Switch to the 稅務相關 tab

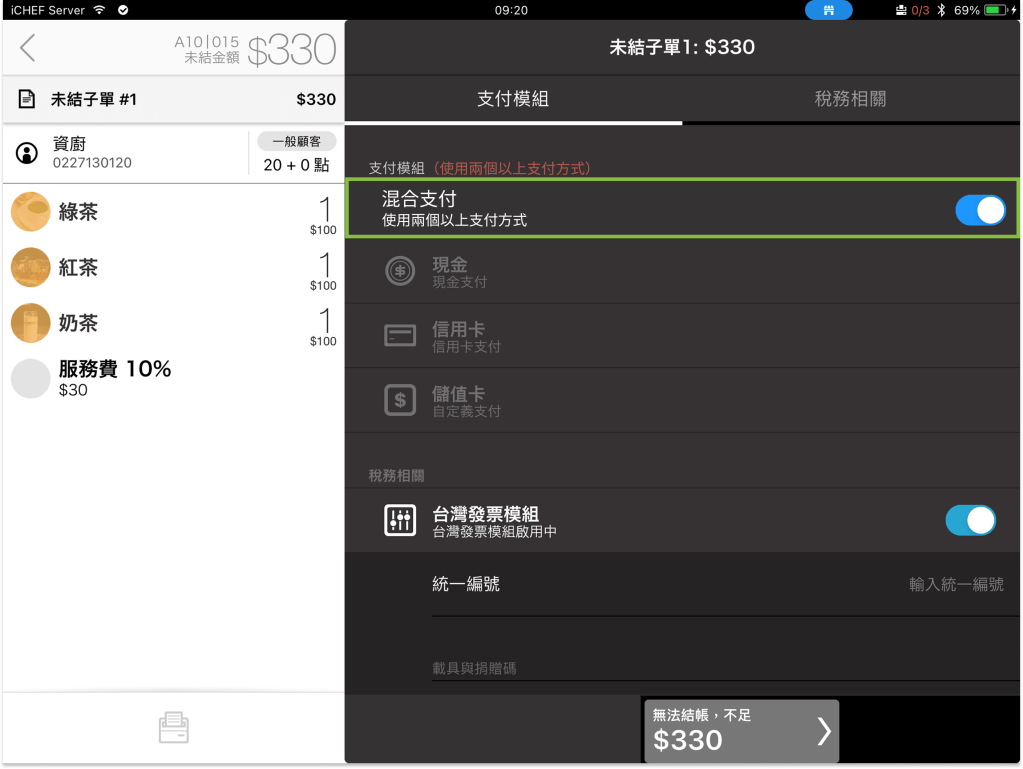850,99
